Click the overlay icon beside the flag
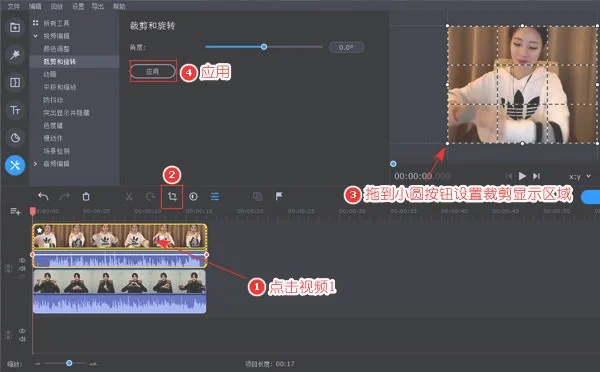This screenshot has width=600, height=372. coord(258,196)
